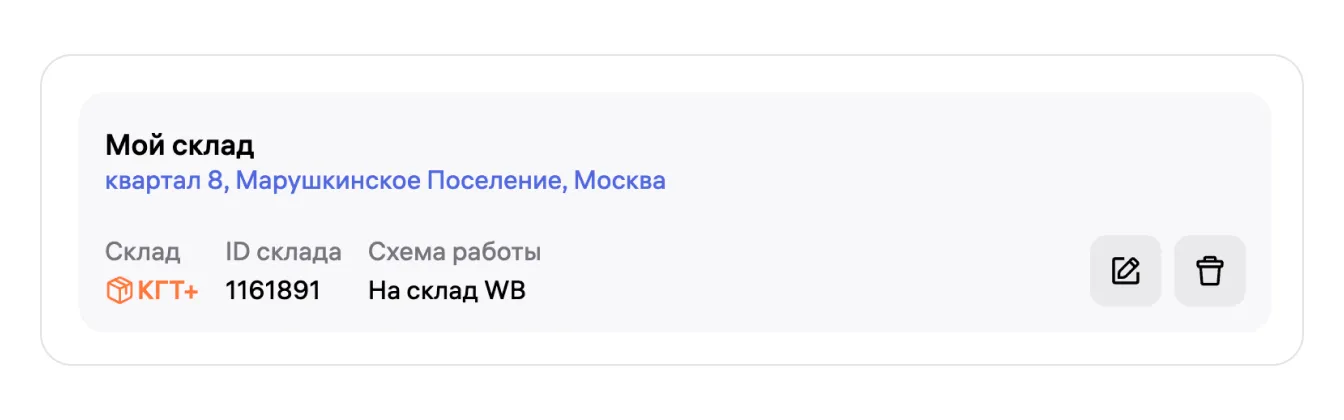Click the word "Мой" in the title
The height and width of the screenshot is (420, 1344).
129,146
